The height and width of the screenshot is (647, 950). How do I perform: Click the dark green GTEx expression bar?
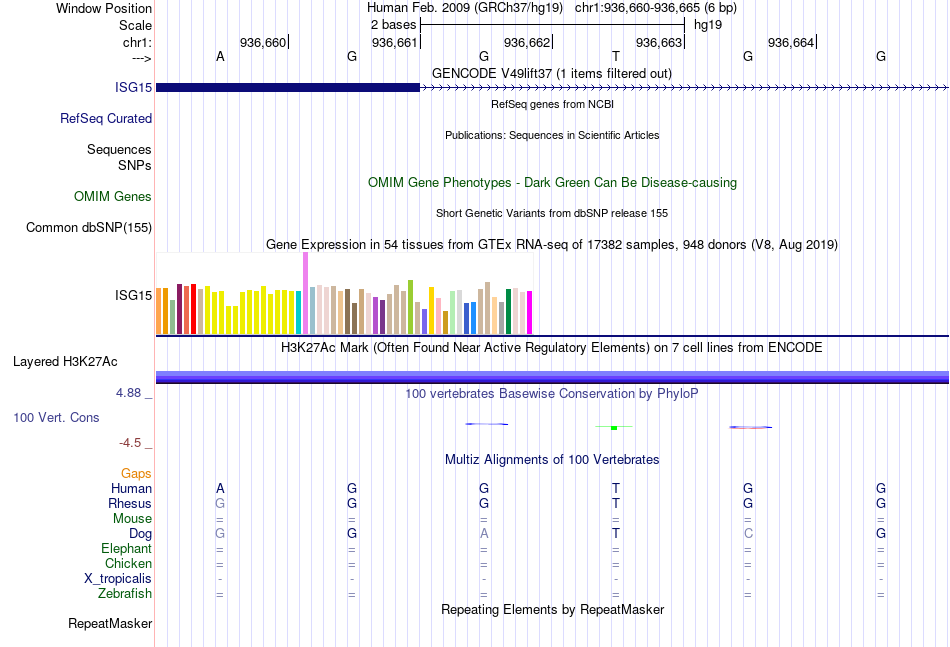pos(508,311)
